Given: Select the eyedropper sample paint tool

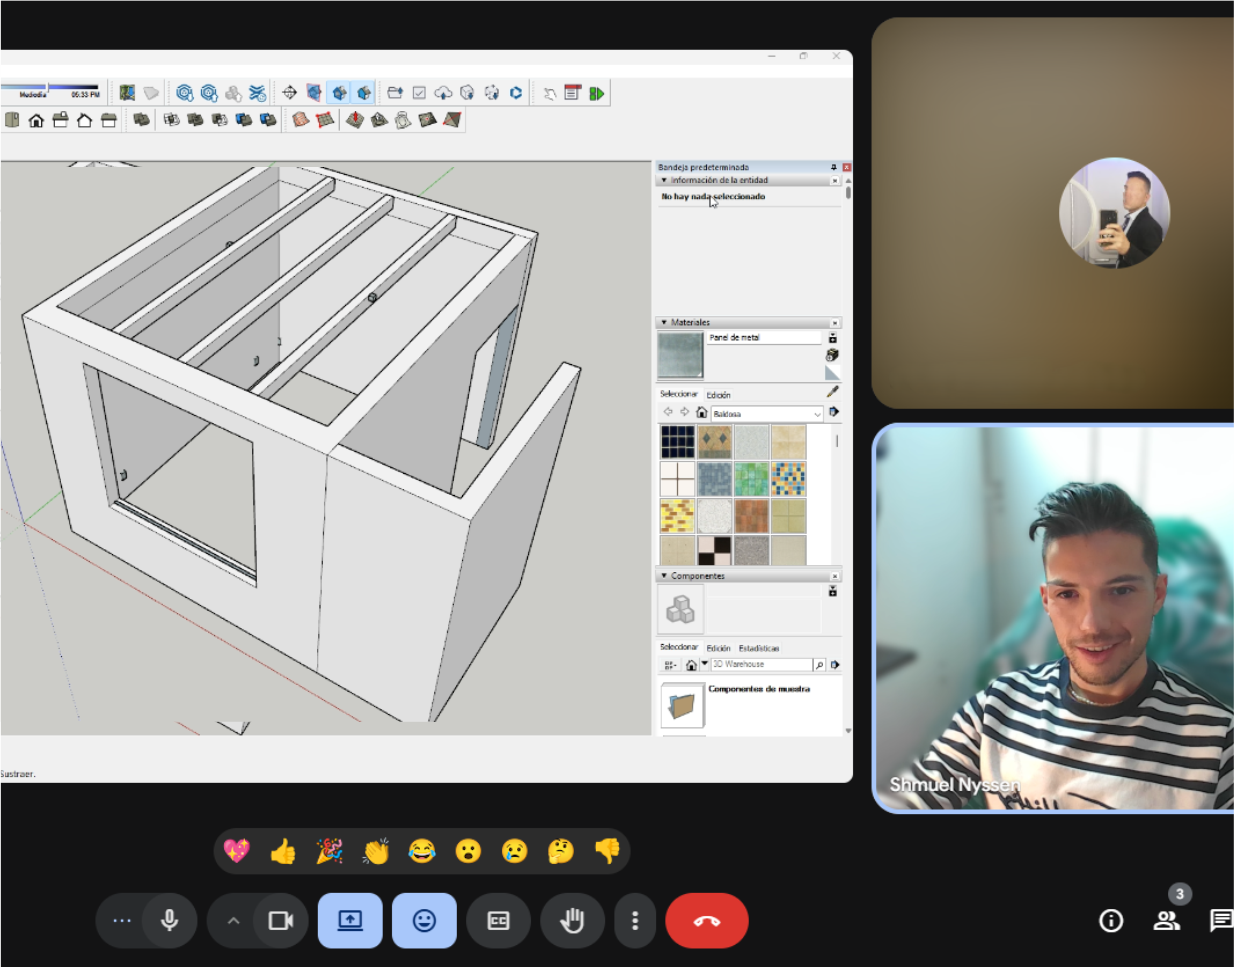Looking at the screenshot, I should pos(833,392).
